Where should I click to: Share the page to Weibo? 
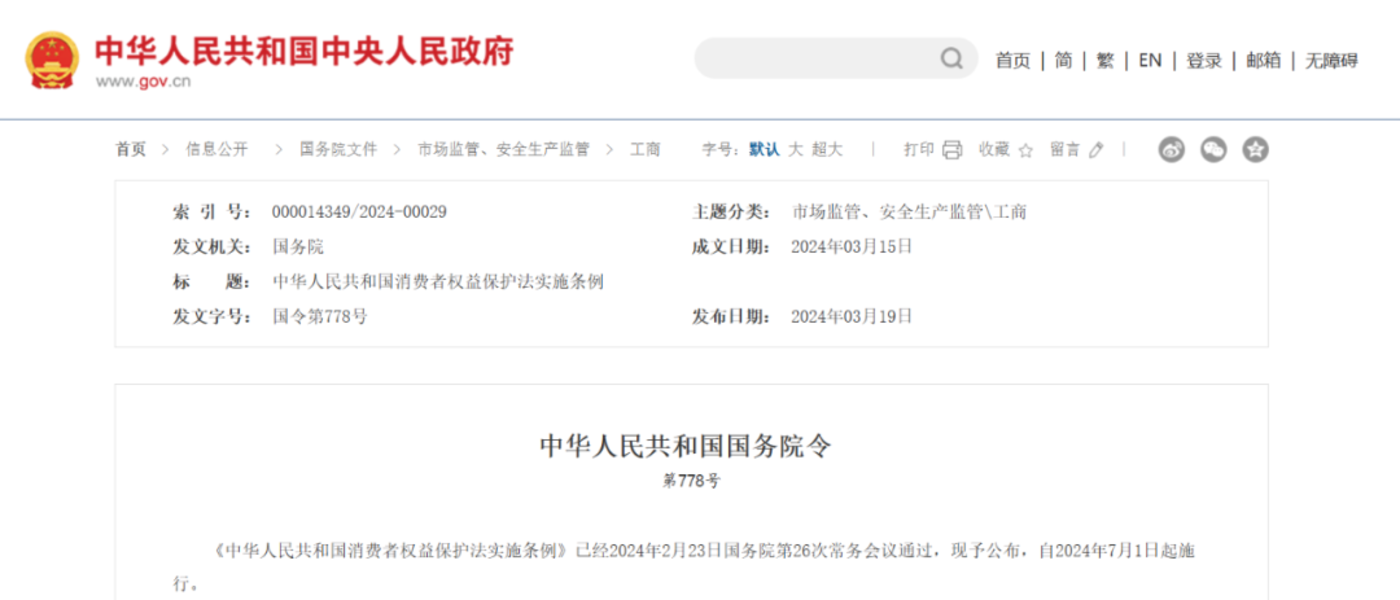pyautogui.click(x=1171, y=150)
